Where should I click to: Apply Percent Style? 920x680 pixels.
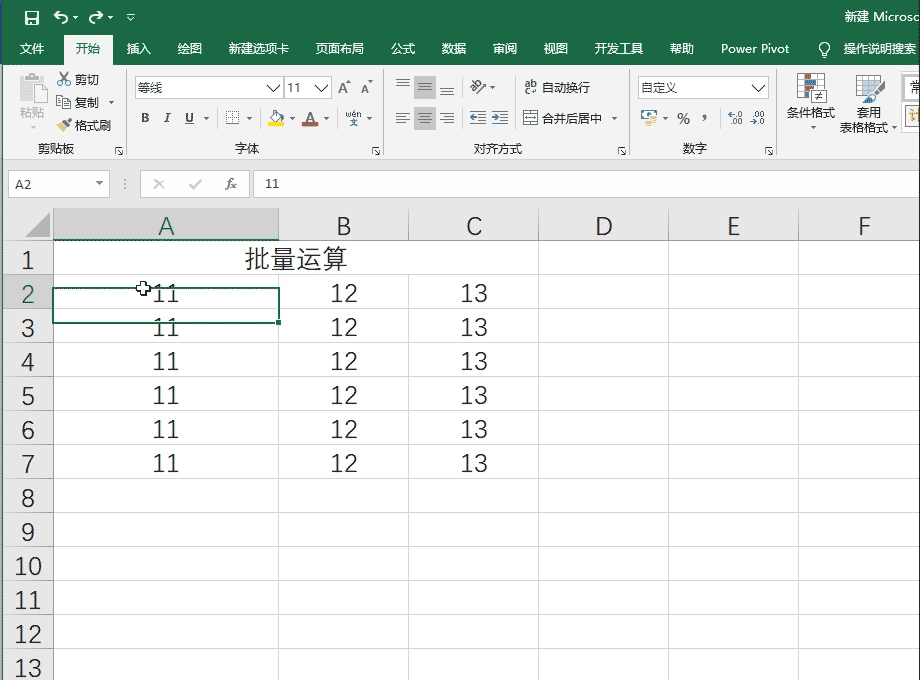click(684, 119)
